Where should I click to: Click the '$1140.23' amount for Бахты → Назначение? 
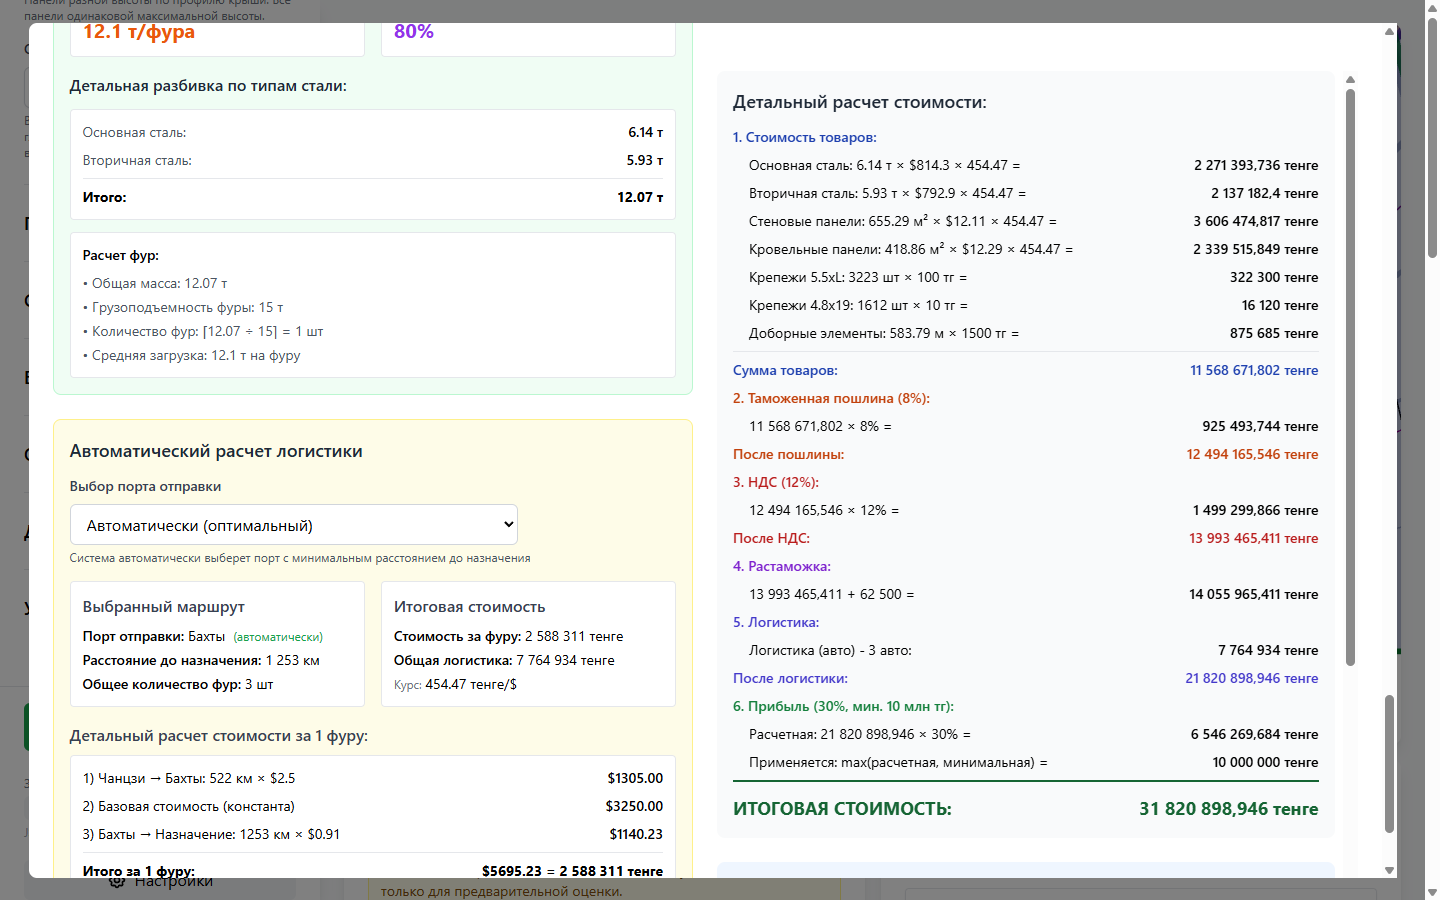636,834
